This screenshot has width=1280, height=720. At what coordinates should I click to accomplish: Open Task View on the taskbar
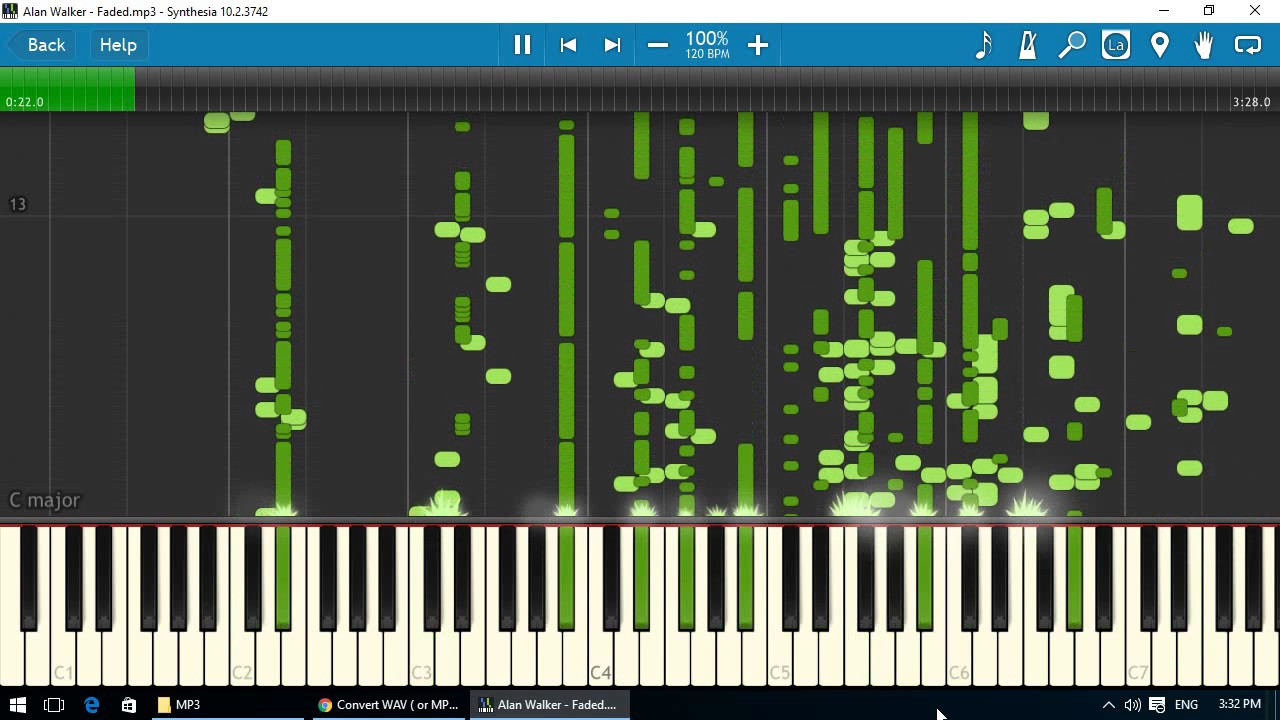coord(54,705)
